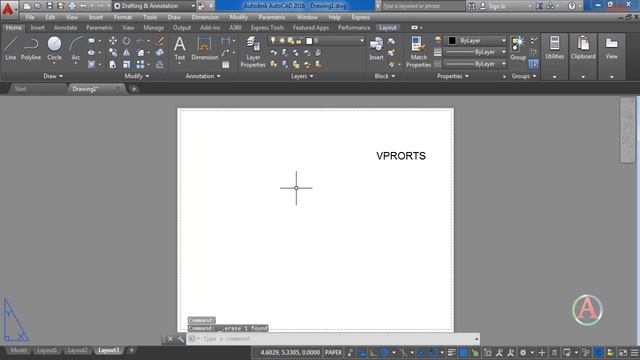Open Layer Properties manager

pos(253,52)
